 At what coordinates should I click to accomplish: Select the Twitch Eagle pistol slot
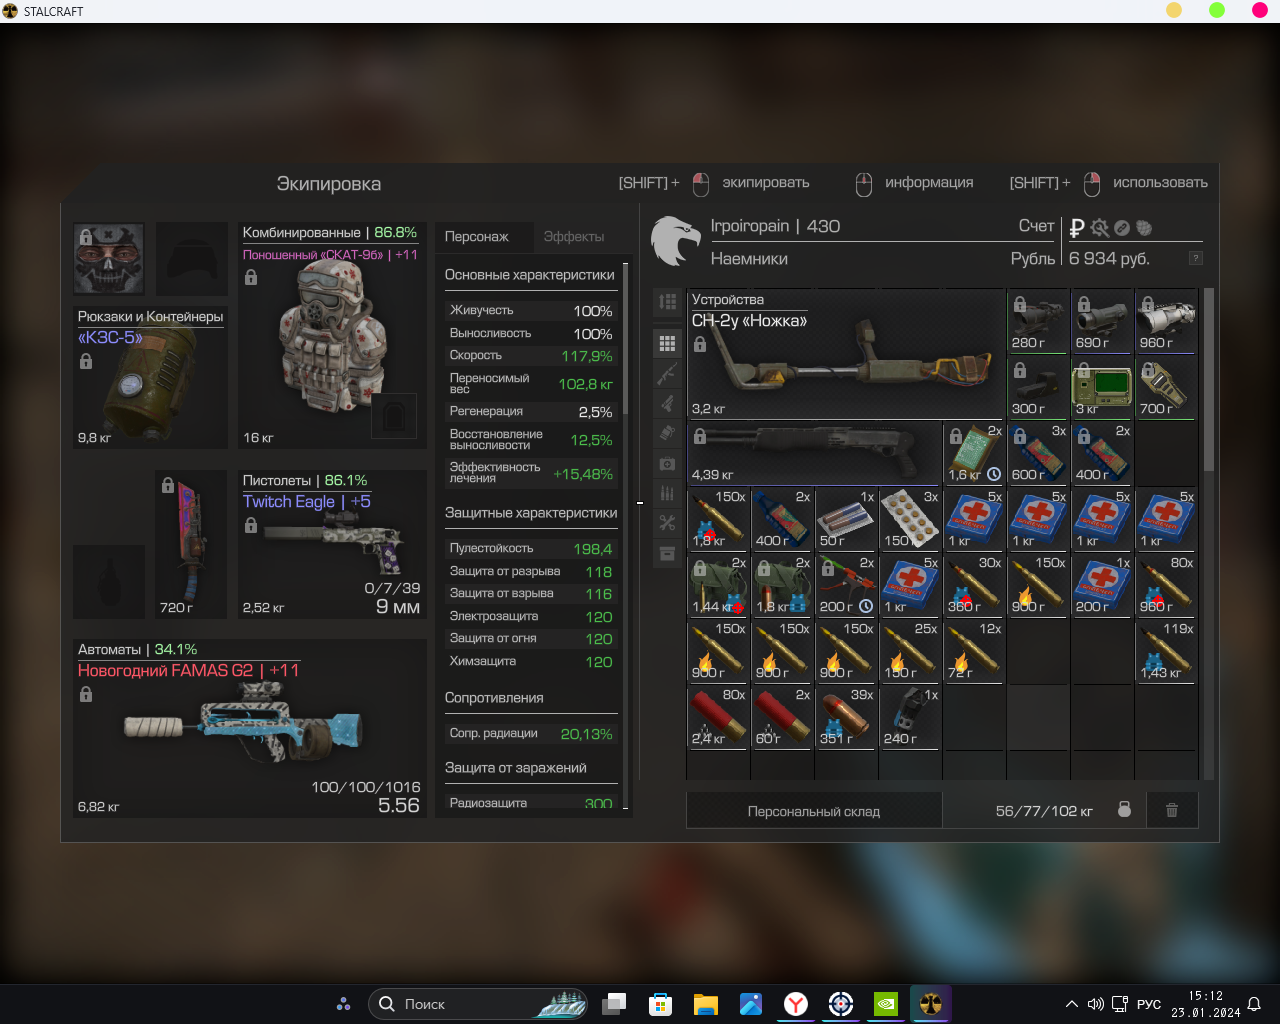332,544
